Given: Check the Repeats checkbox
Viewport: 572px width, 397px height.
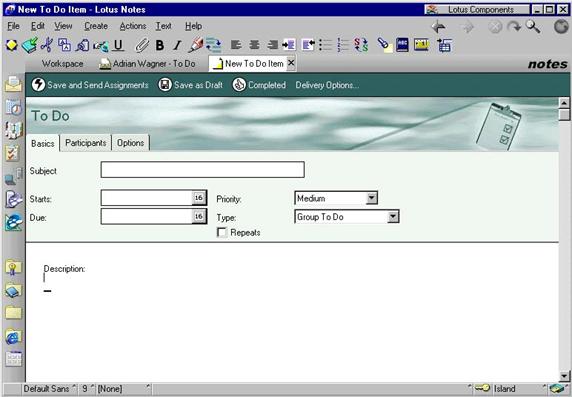Looking at the screenshot, I should pyautogui.click(x=222, y=232).
